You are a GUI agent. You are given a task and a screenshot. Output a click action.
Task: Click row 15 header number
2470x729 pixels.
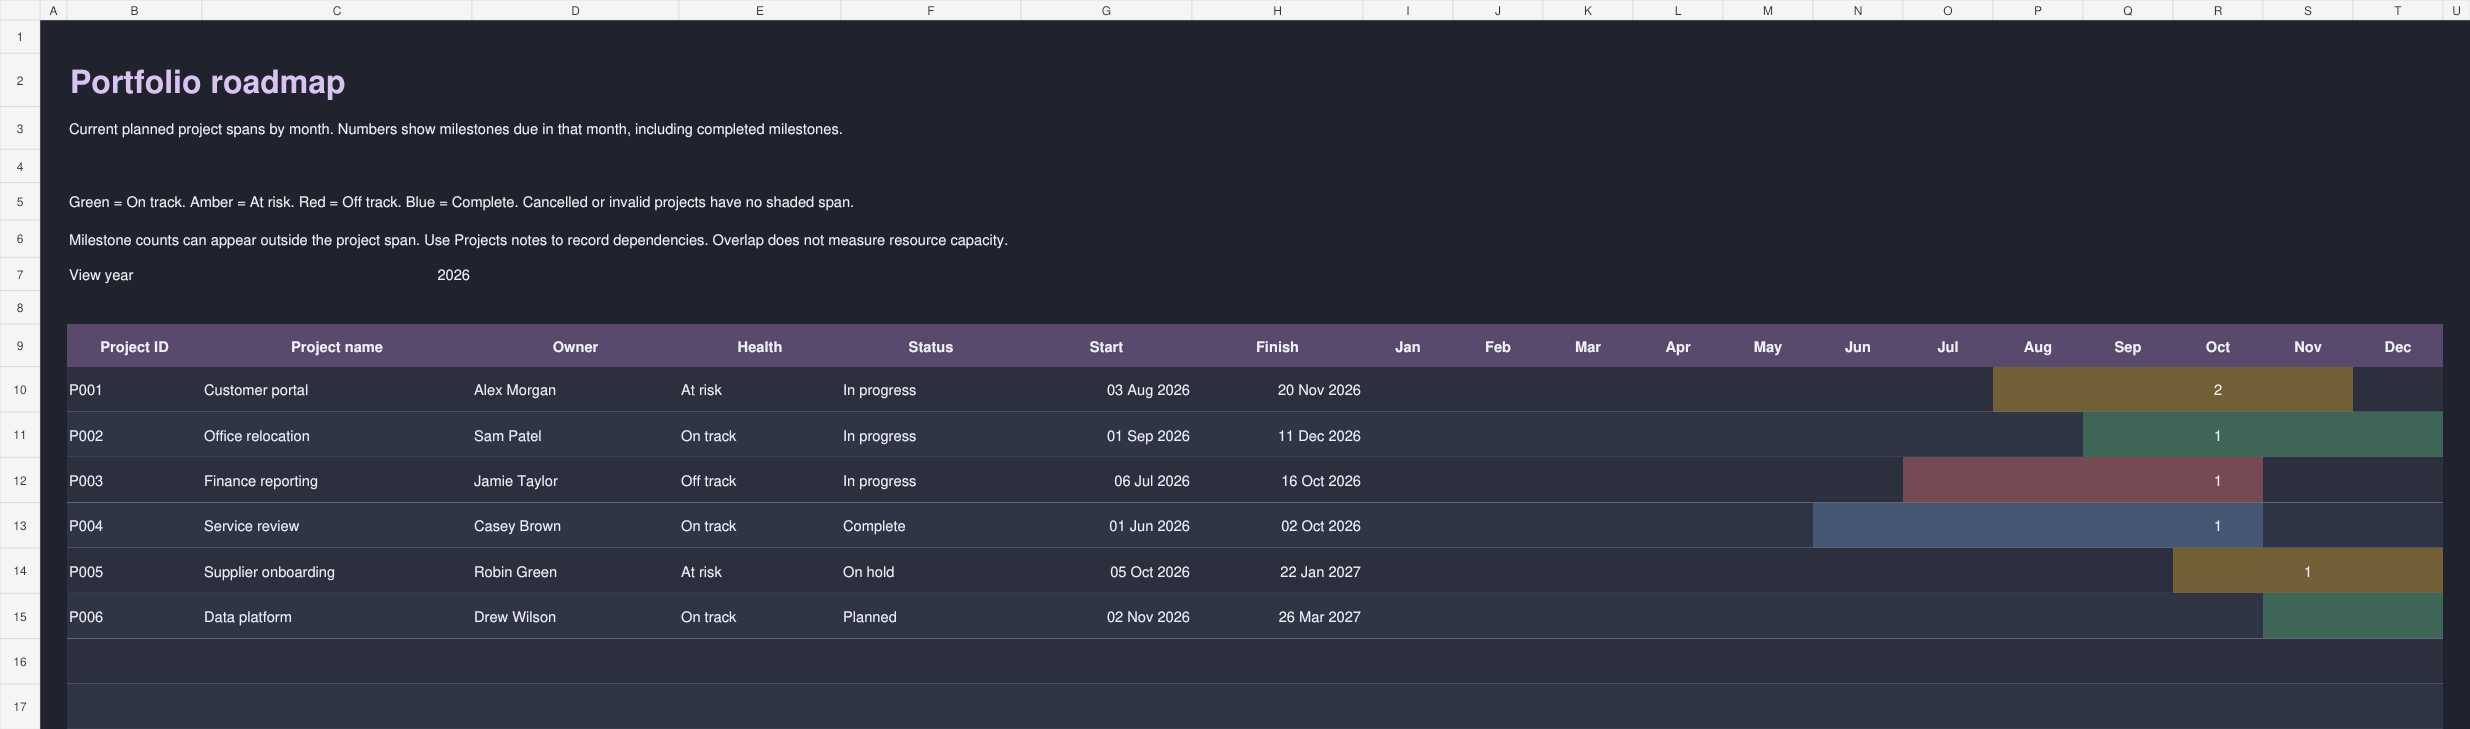pyautogui.click(x=20, y=617)
